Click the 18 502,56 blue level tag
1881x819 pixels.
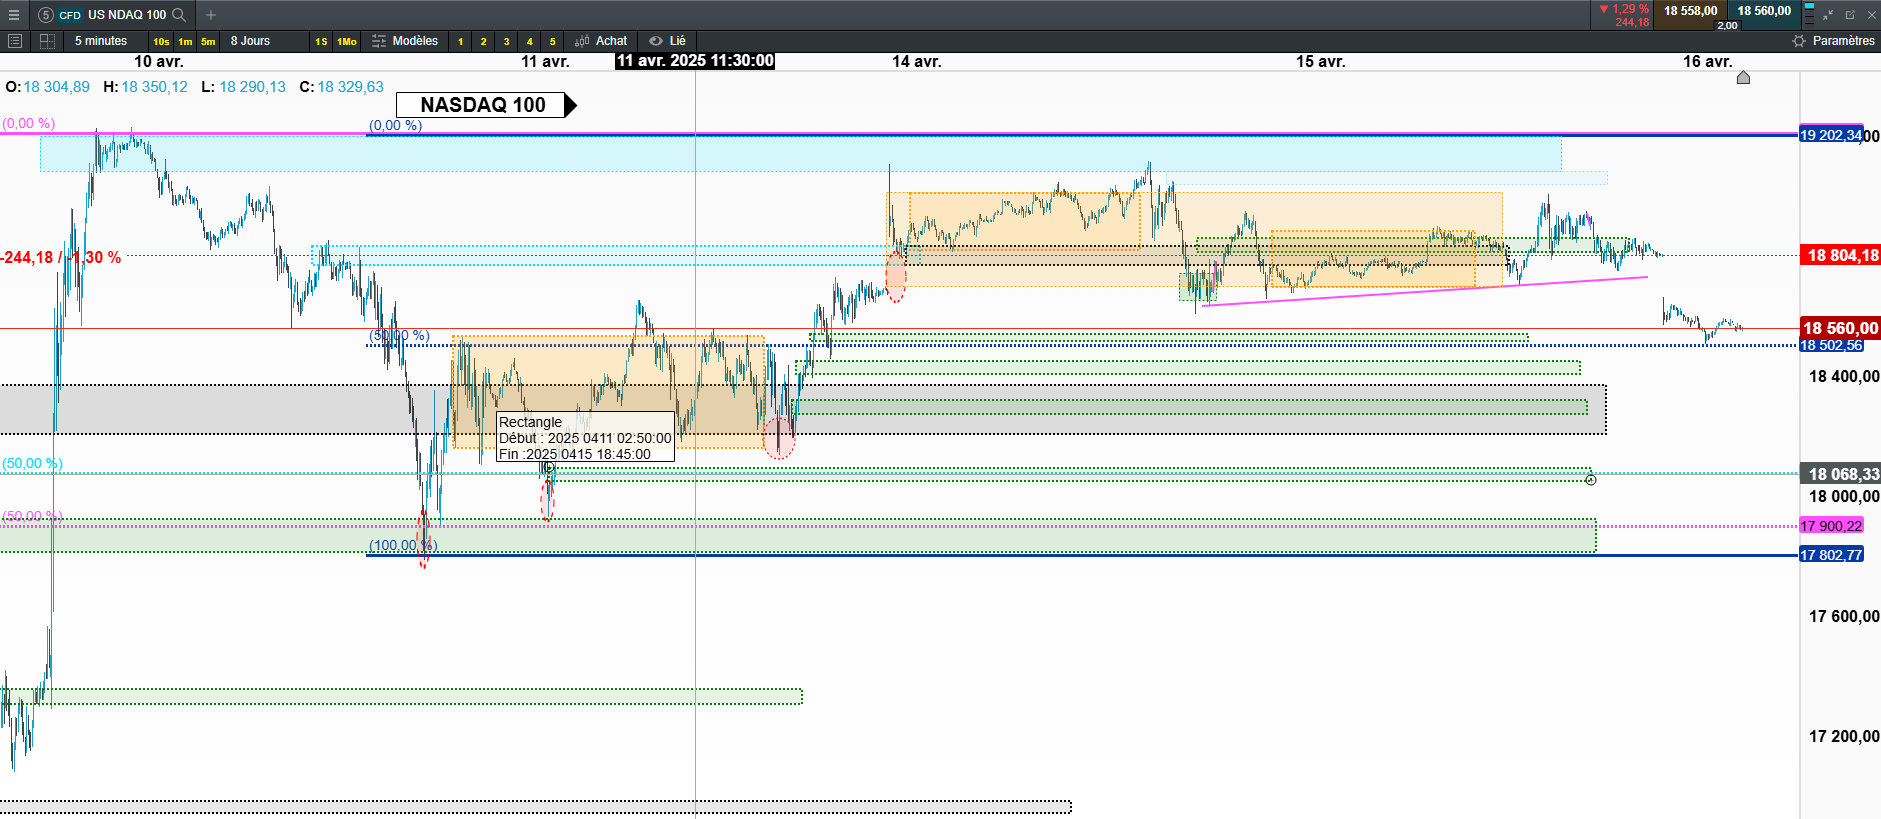1831,346
